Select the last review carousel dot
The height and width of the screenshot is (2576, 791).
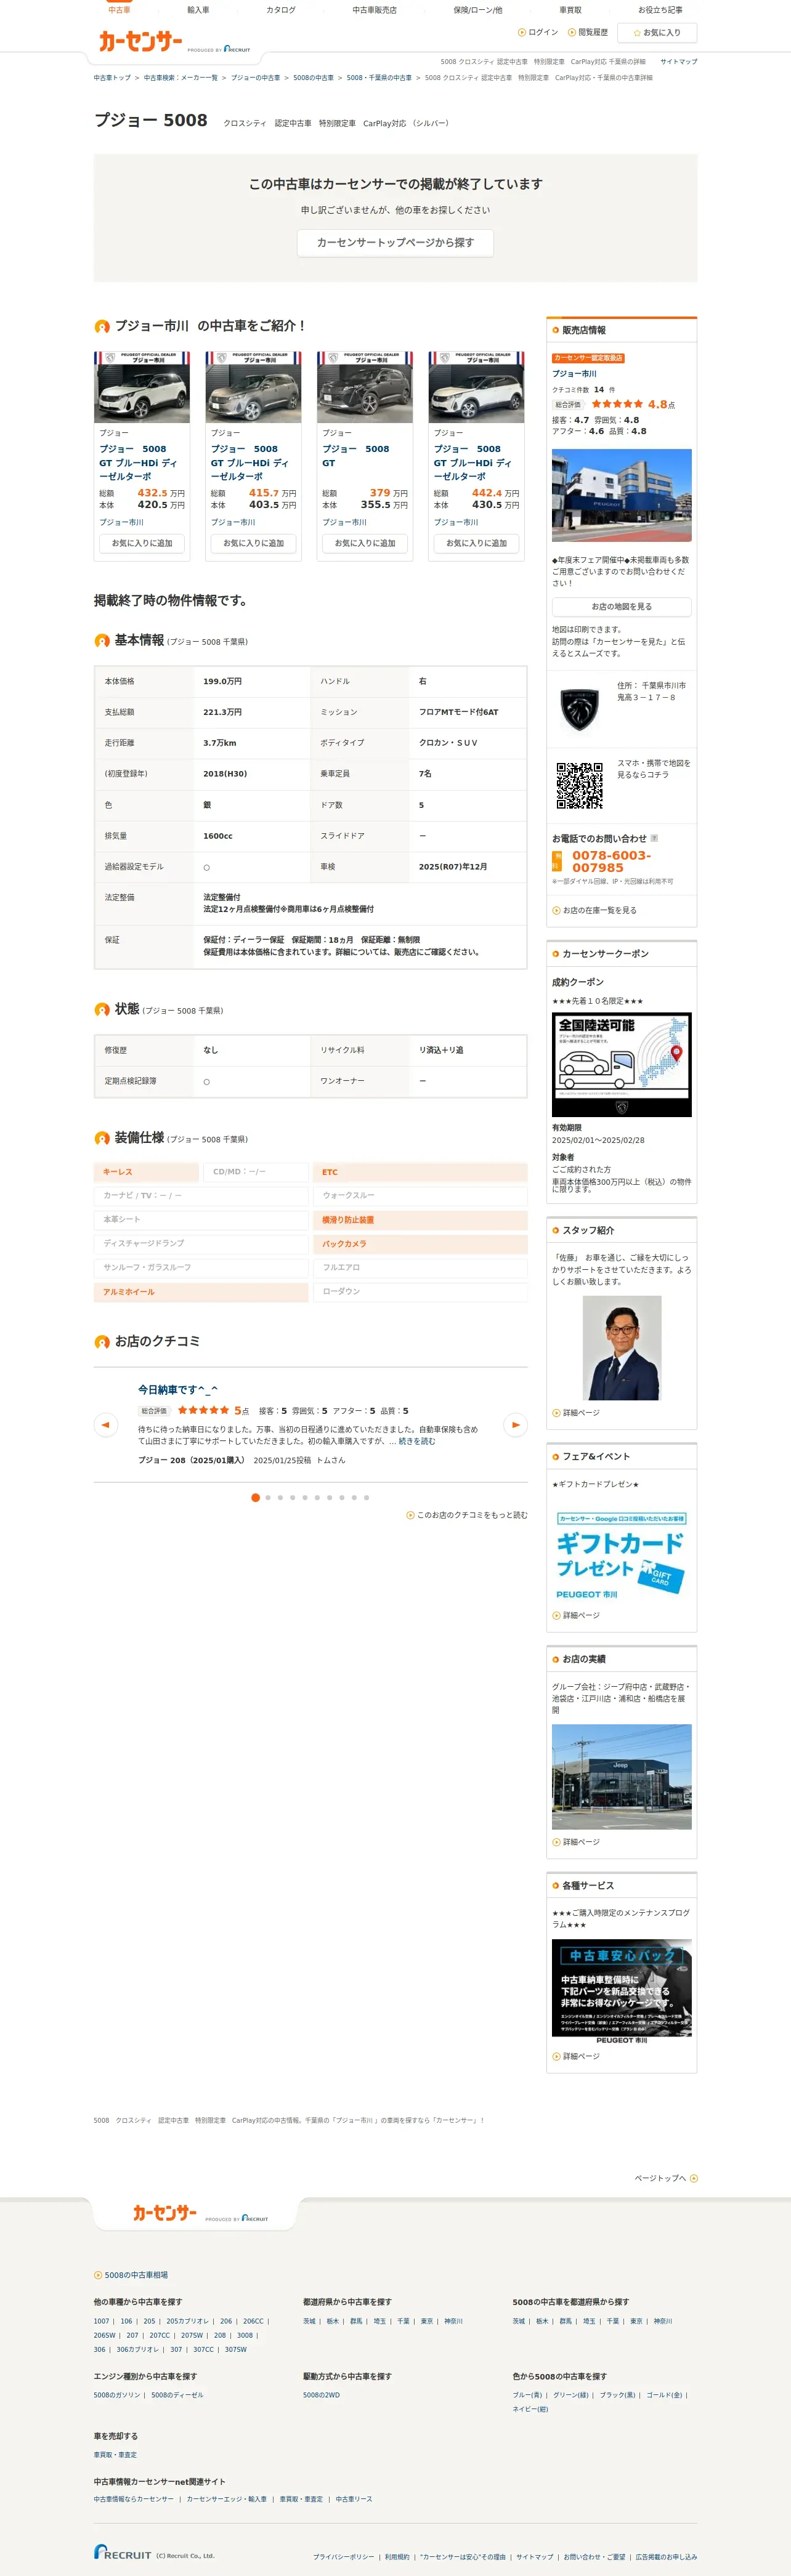(x=366, y=1497)
